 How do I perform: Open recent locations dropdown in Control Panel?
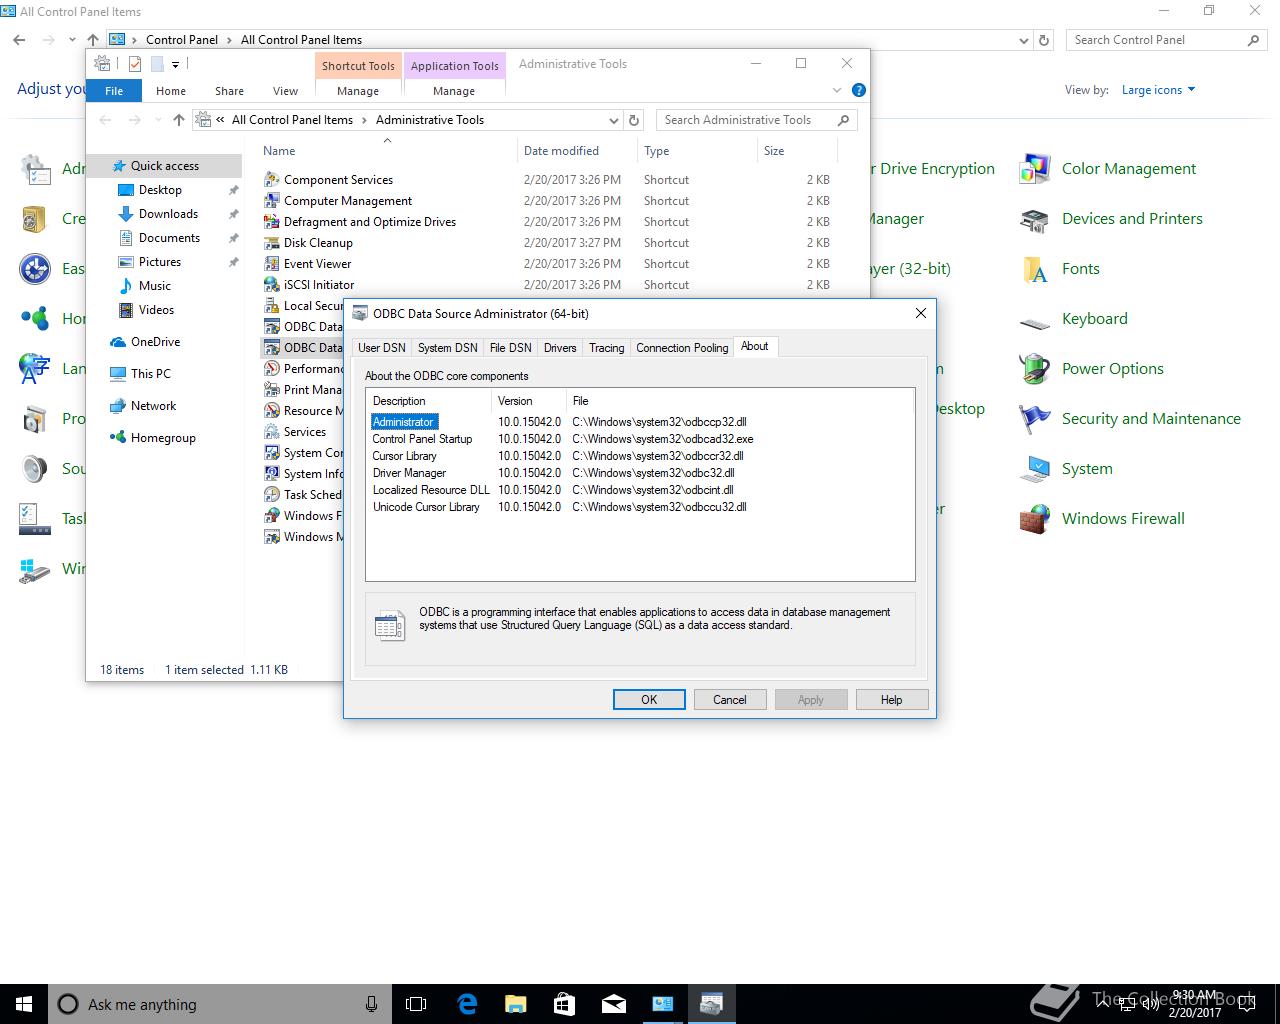click(x=72, y=40)
